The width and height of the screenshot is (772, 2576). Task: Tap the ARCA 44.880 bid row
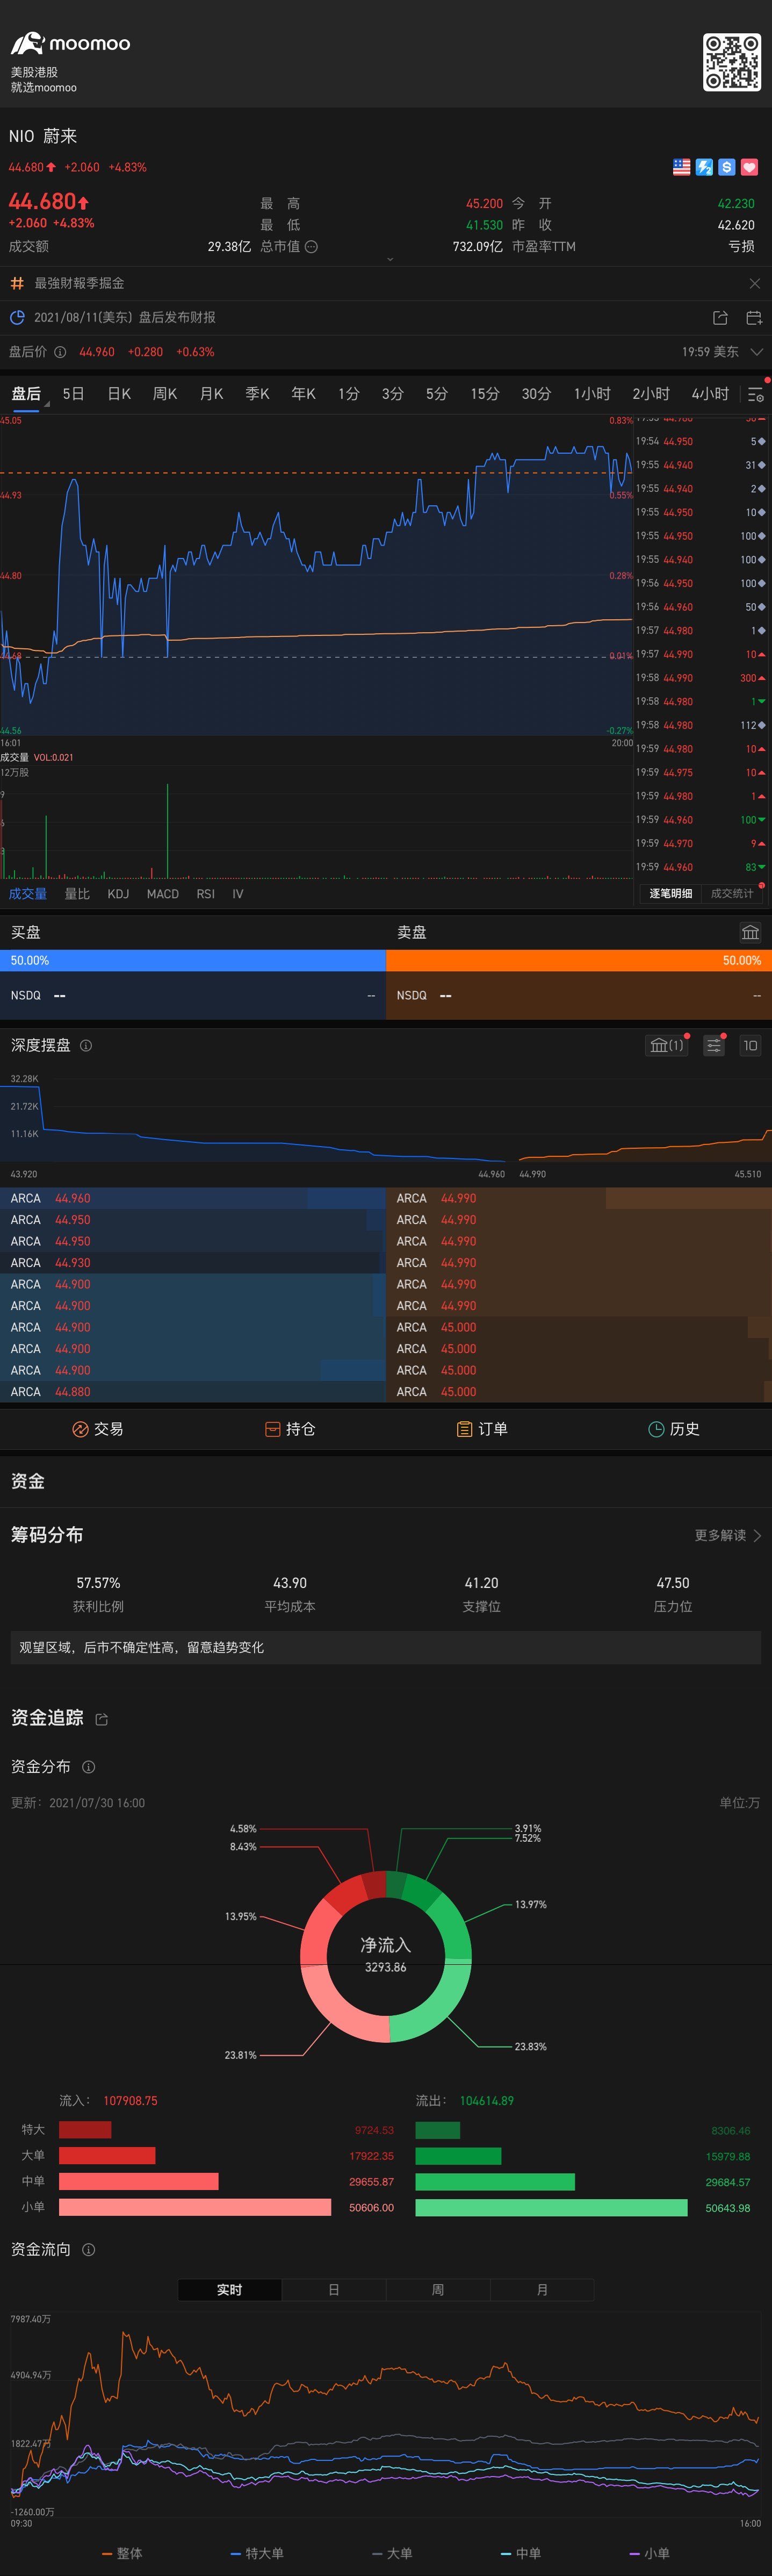[193, 1392]
